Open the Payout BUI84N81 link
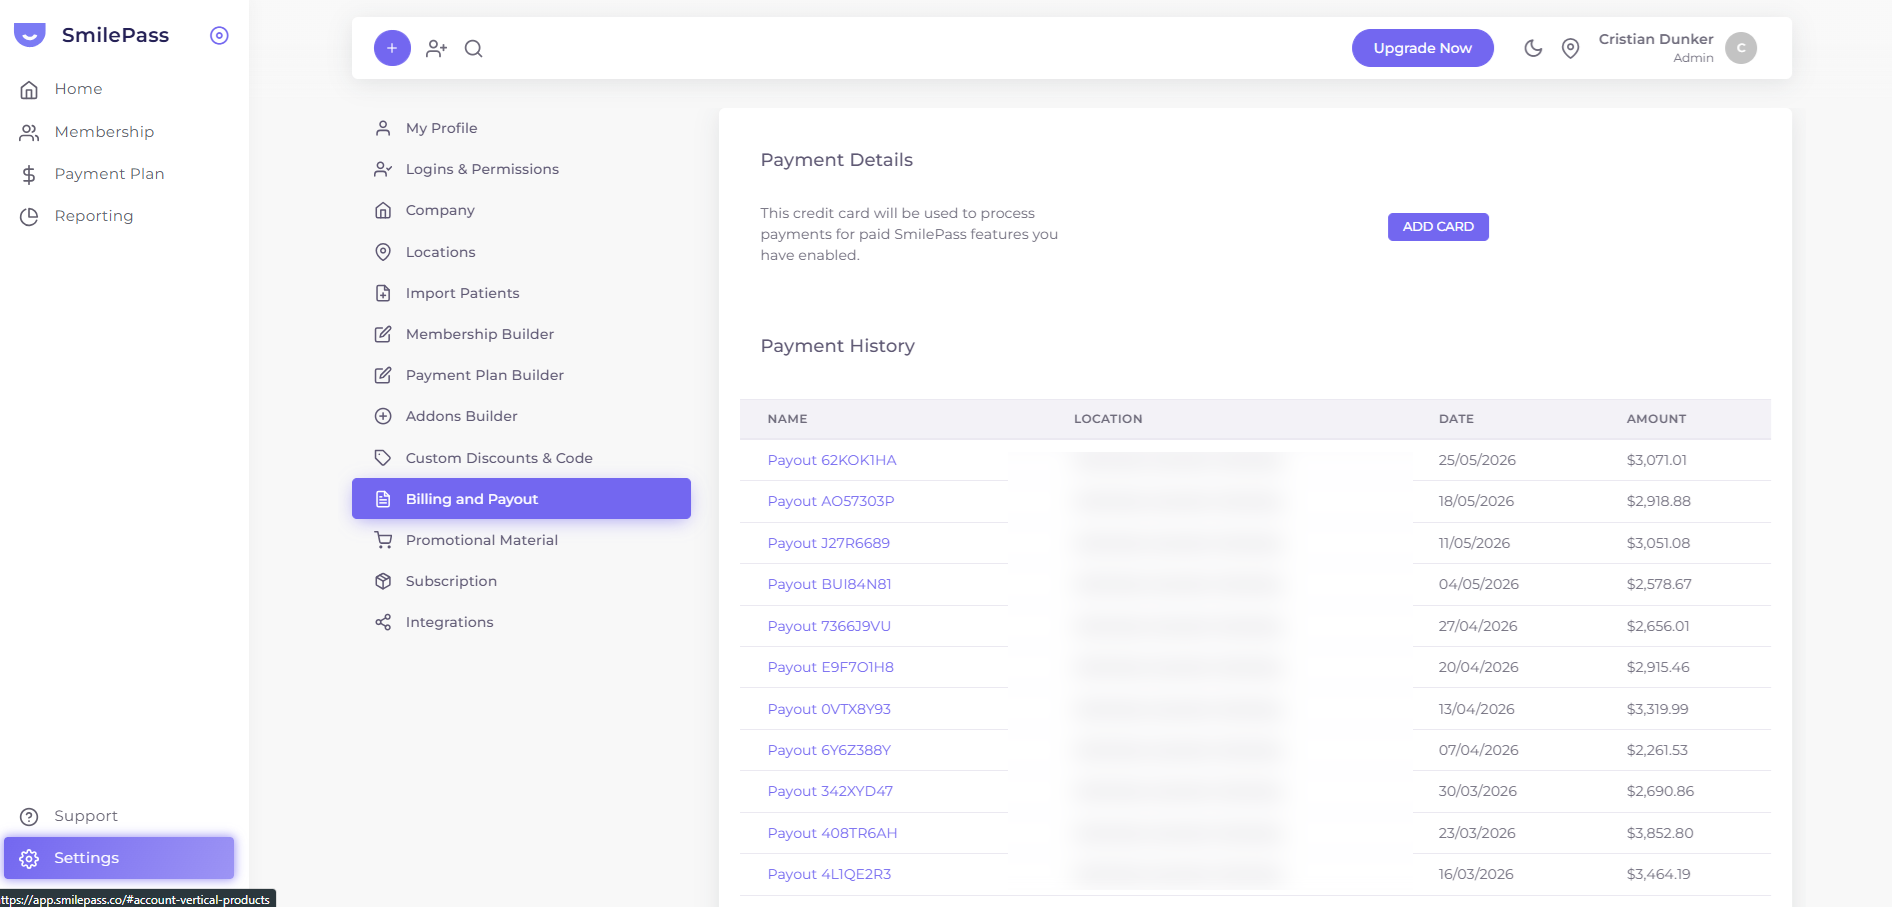Image resolution: width=1892 pixels, height=907 pixels. click(x=830, y=584)
